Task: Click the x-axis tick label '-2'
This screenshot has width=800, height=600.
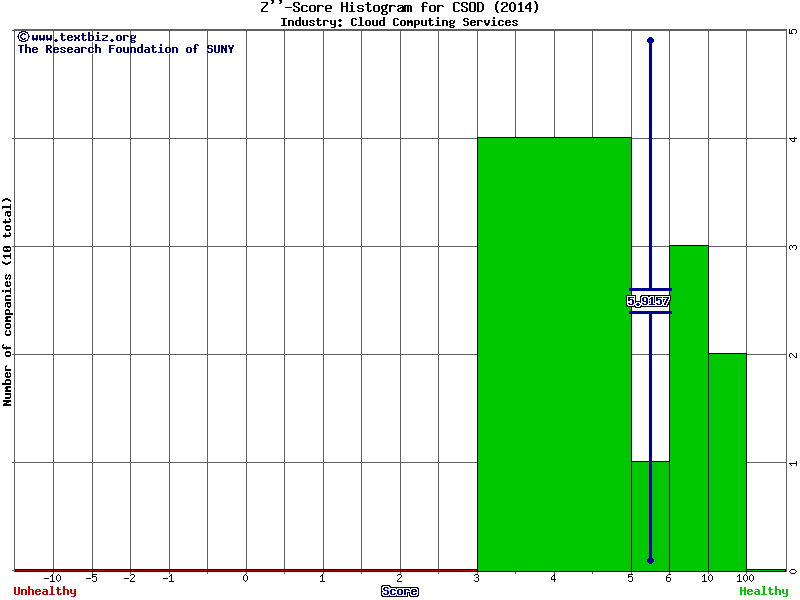Action: [x=130, y=578]
